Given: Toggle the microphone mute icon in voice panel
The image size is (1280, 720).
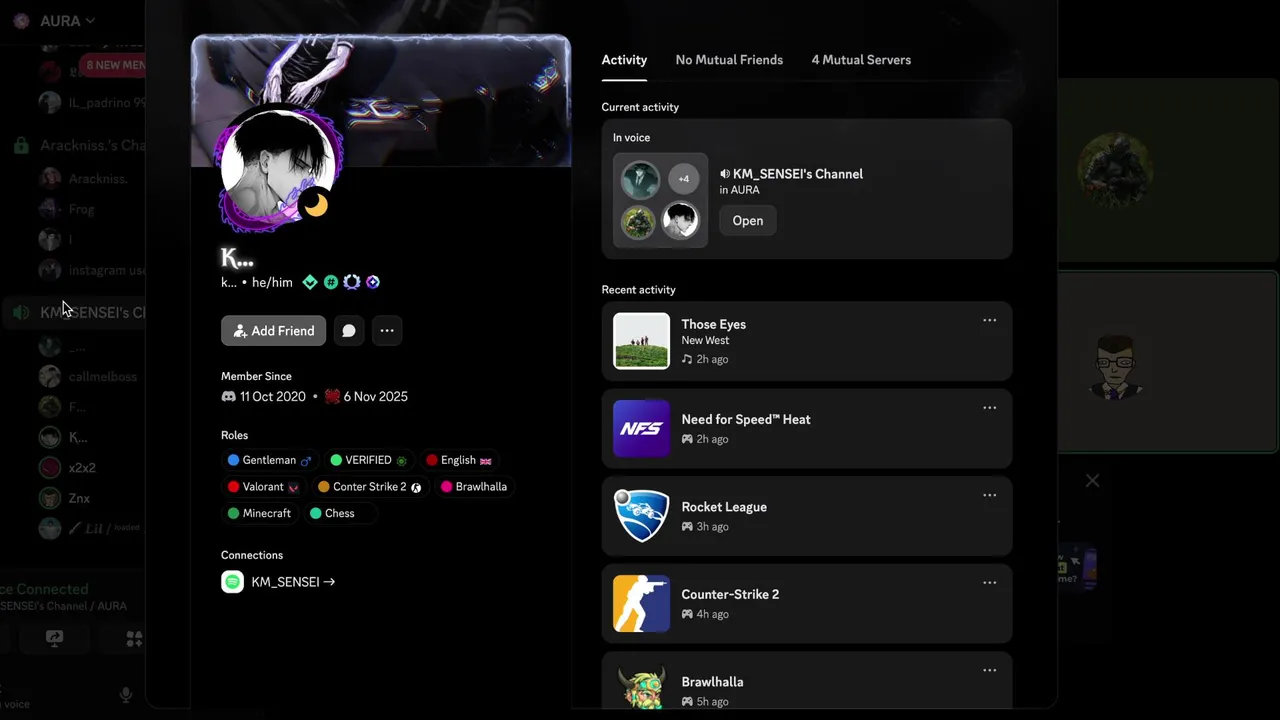Looking at the screenshot, I should (126, 694).
